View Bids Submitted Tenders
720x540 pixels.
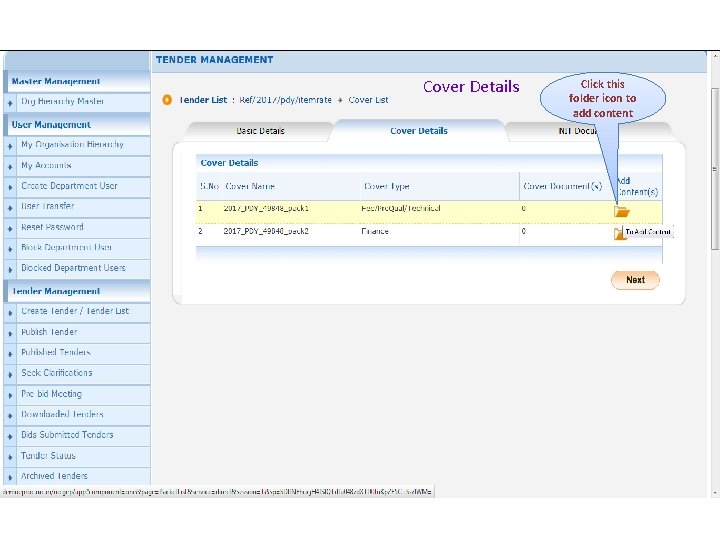tap(67, 435)
